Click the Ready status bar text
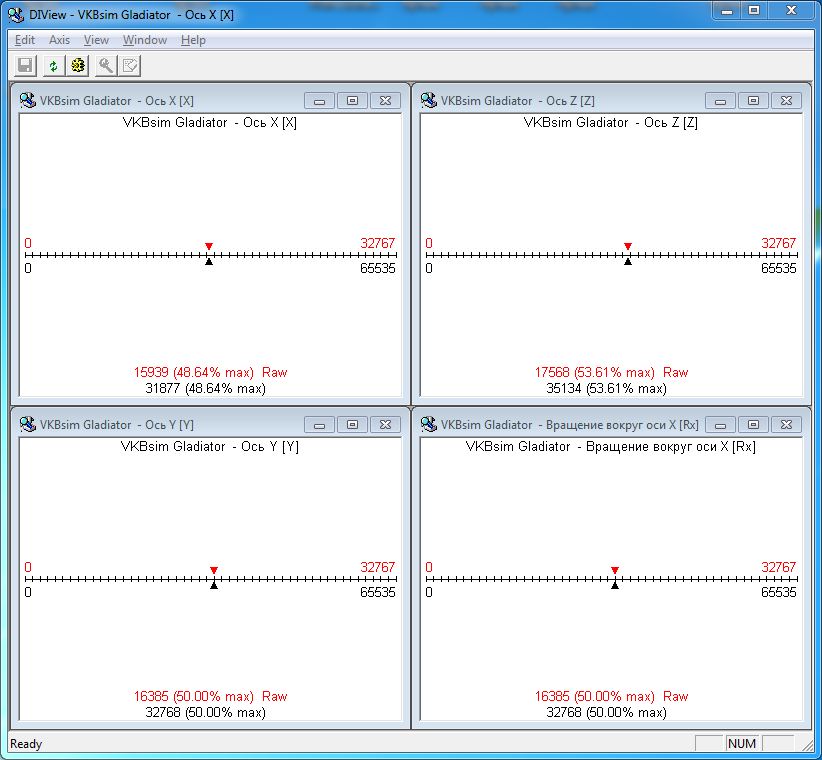The height and width of the screenshot is (760, 822). [x=27, y=744]
